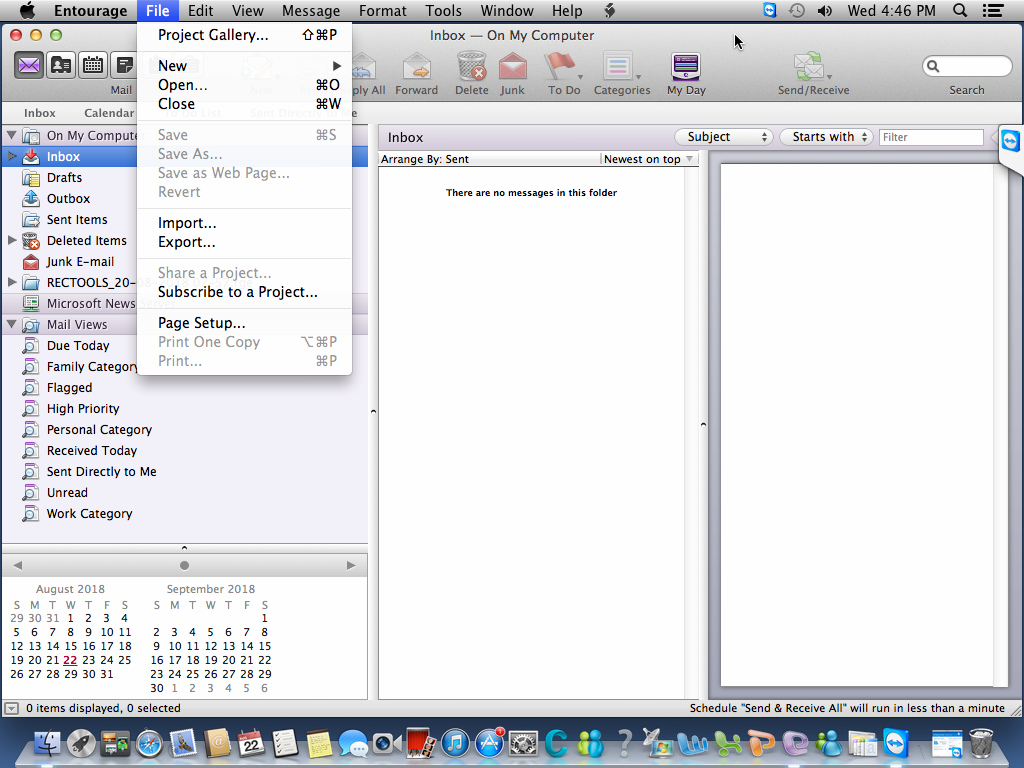Viewport: 1024px width, 768px height.
Task: Open the Edit menu
Action: coord(200,10)
